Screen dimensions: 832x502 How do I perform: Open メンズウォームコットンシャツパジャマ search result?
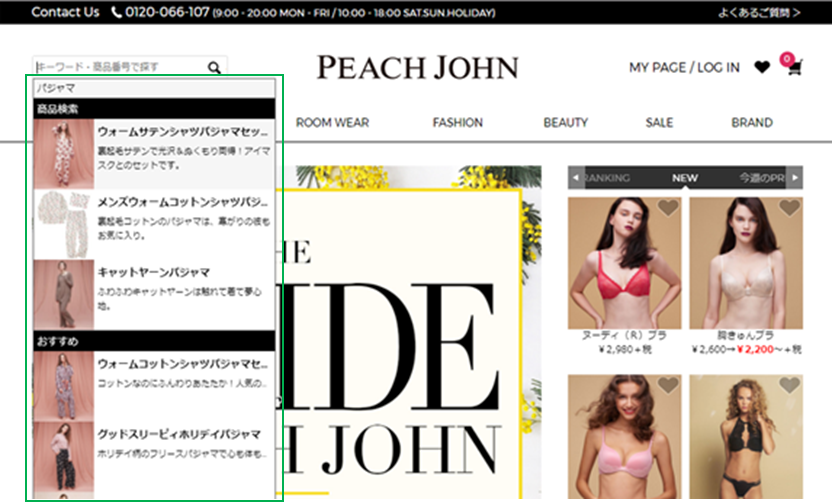pyautogui.click(x=154, y=224)
